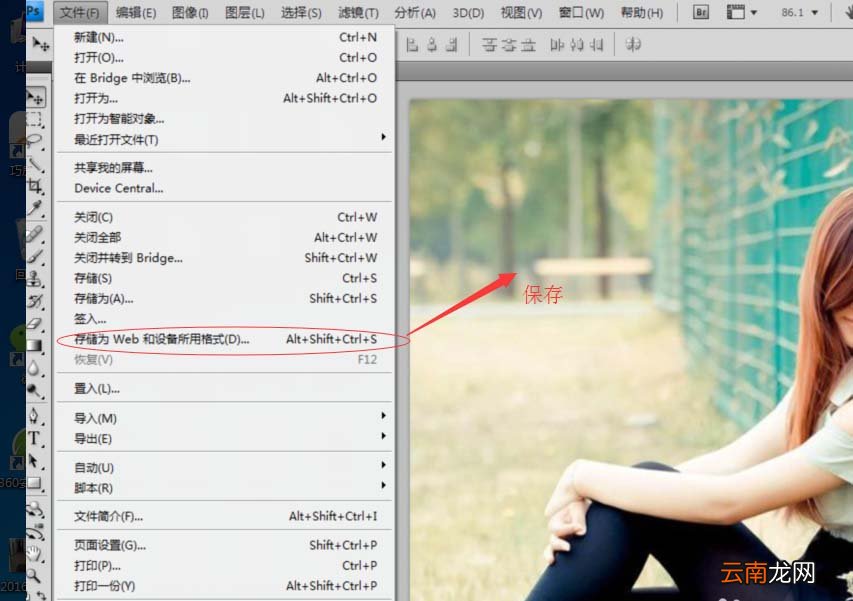Viewport: 853px width, 601px height.
Task: Click the Distribute Bottom Edges icon
Action: pos(528,45)
